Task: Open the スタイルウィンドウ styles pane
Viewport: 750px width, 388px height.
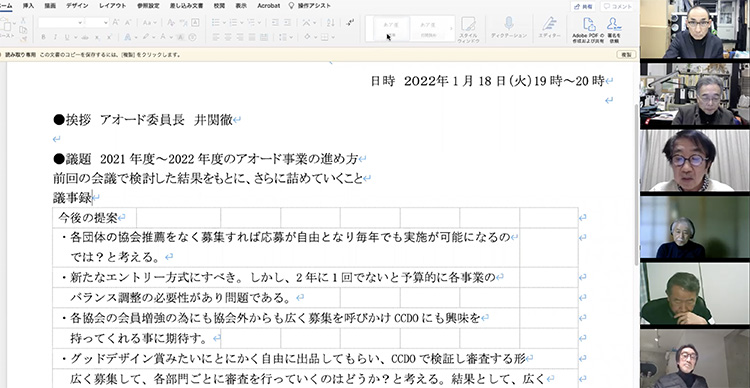Action: (468, 30)
